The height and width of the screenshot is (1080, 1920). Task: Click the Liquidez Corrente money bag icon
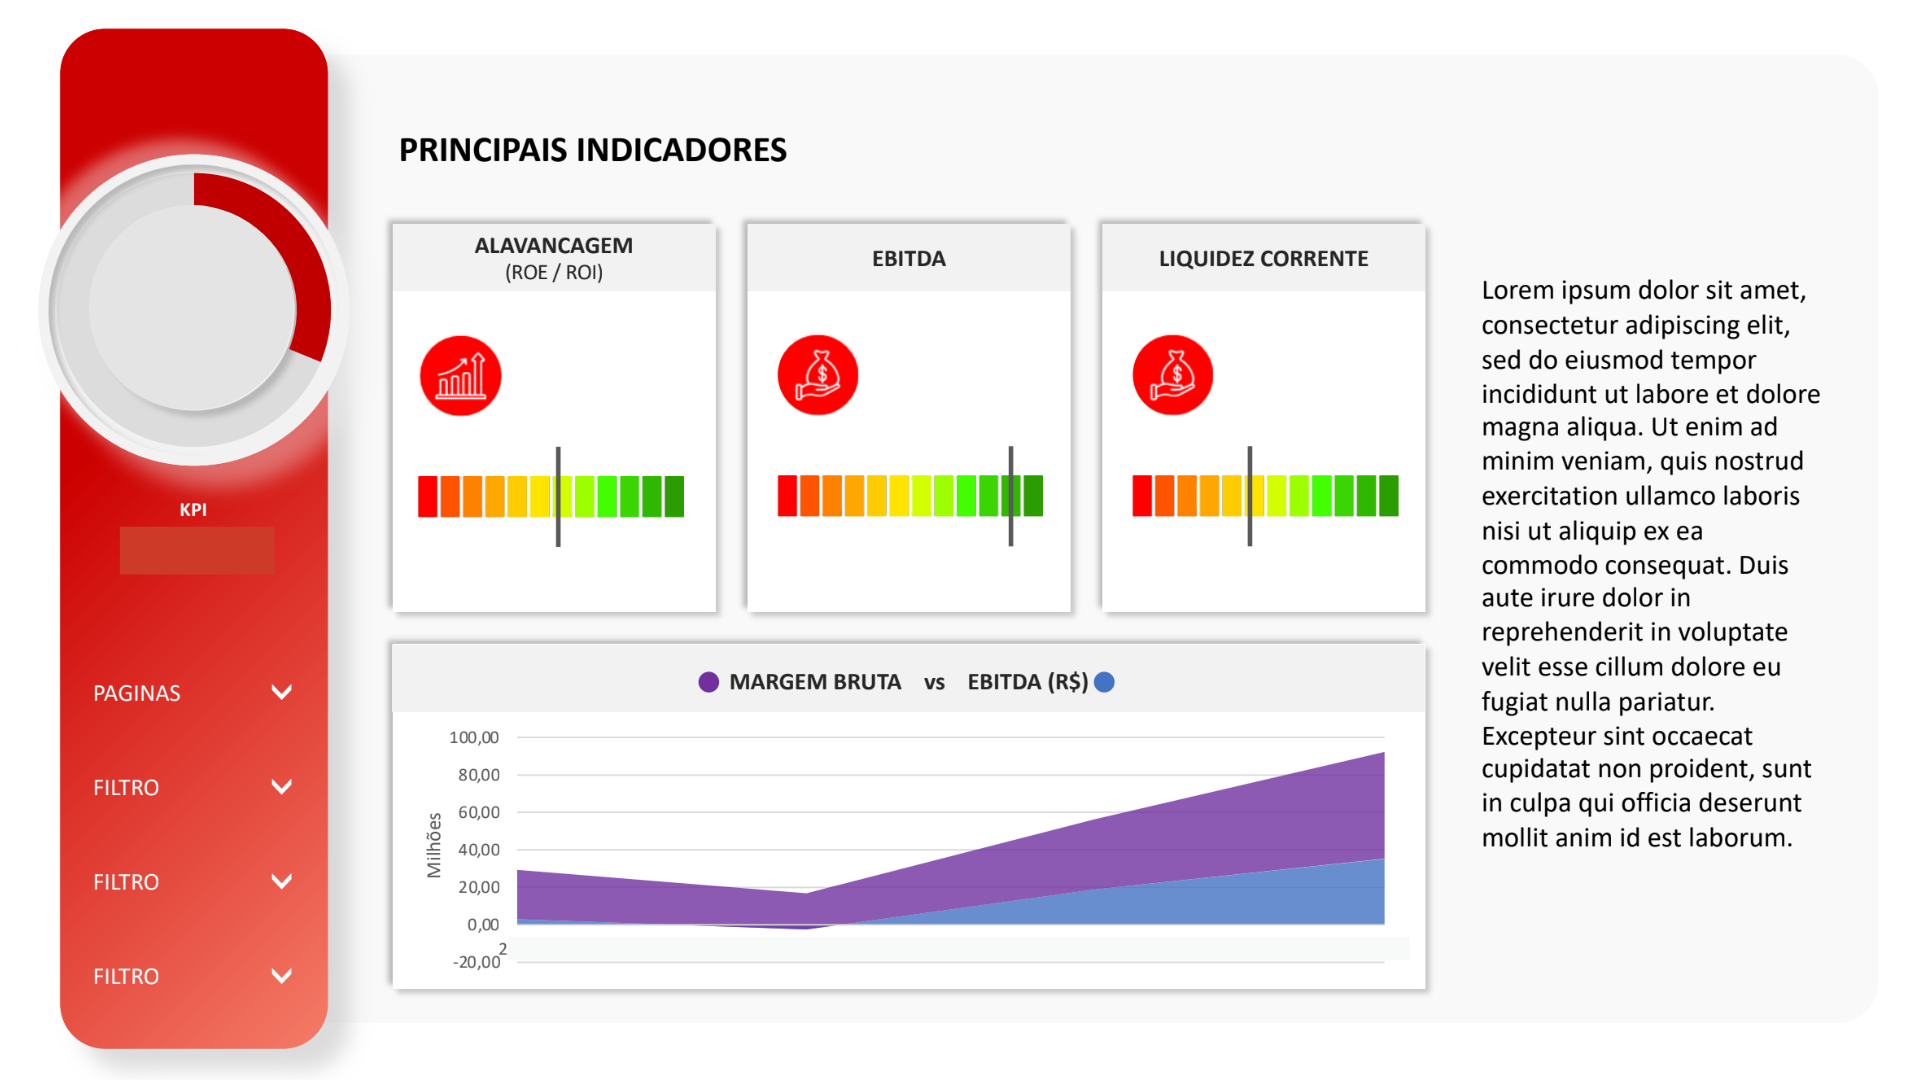coord(1173,375)
